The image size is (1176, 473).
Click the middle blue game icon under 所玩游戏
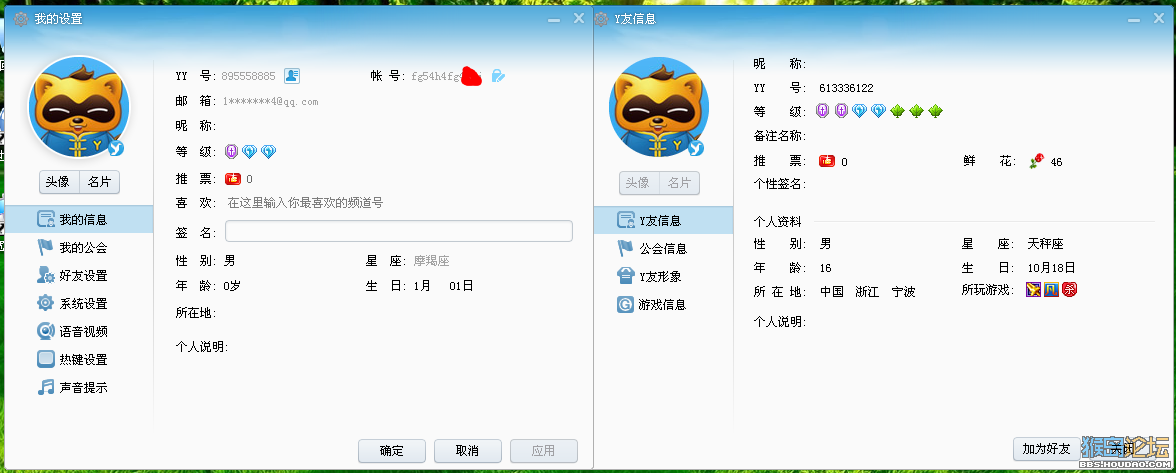point(1052,289)
